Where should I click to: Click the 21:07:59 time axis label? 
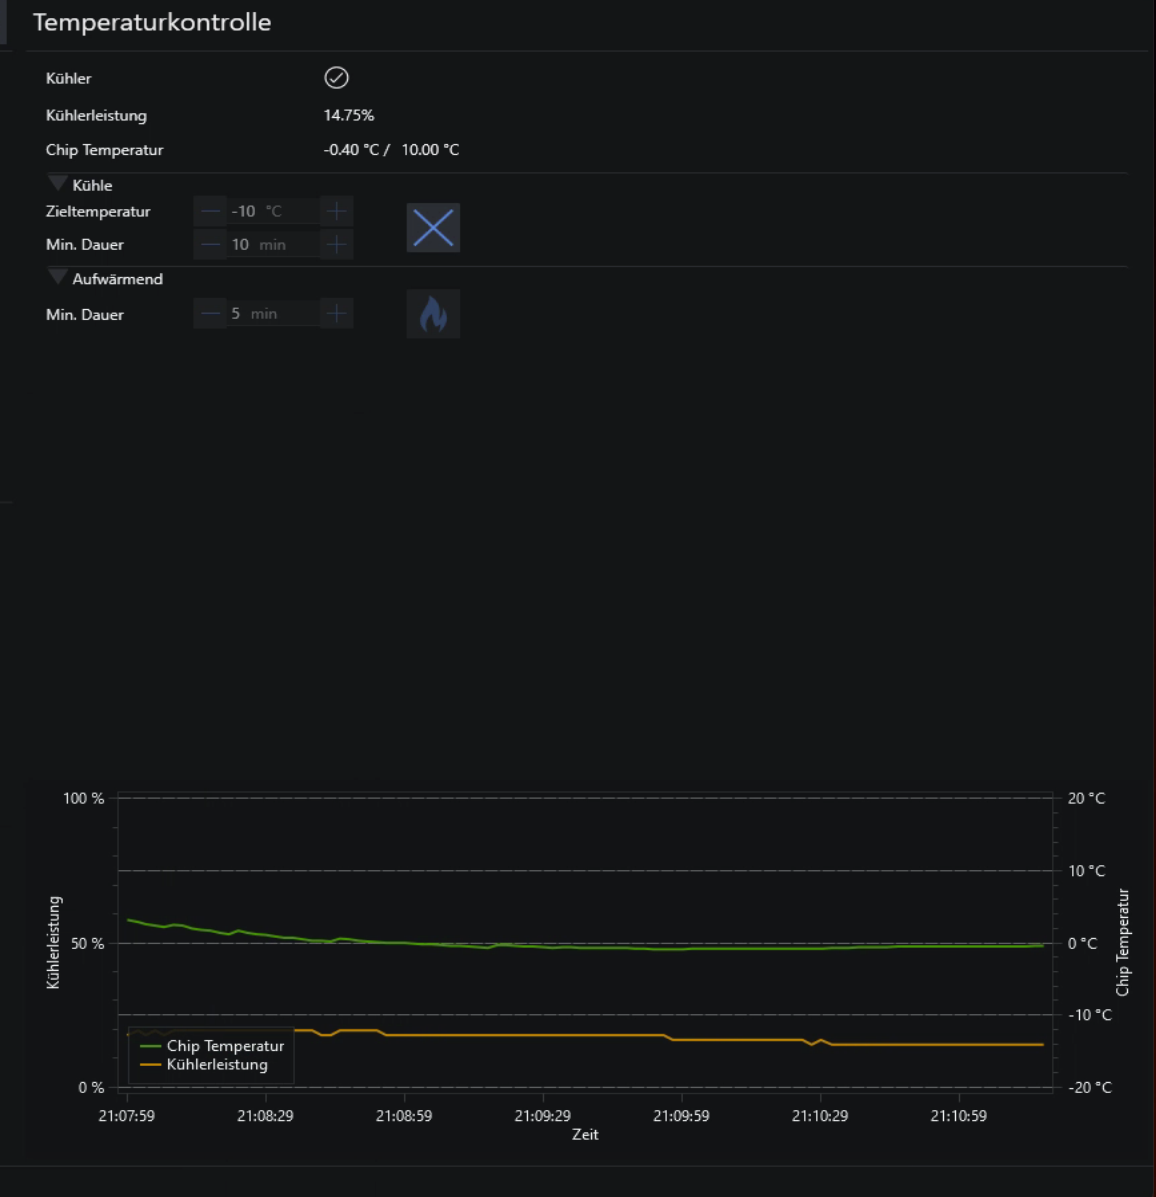click(x=127, y=1116)
